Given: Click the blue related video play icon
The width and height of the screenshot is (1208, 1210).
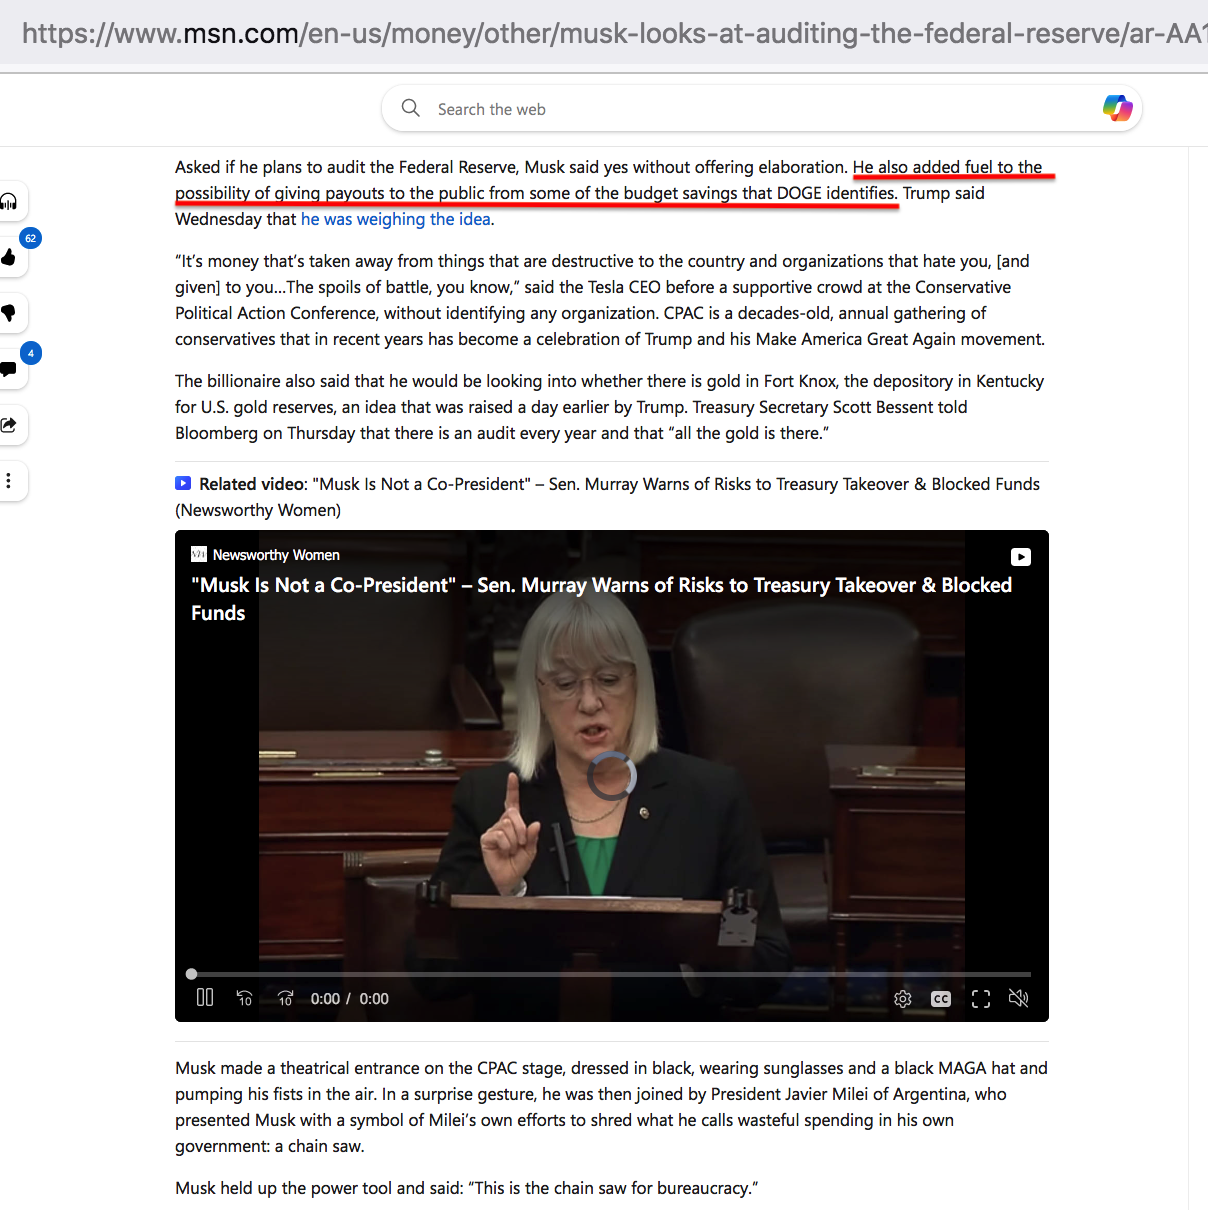Looking at the screenshot, I should [183, 484].
